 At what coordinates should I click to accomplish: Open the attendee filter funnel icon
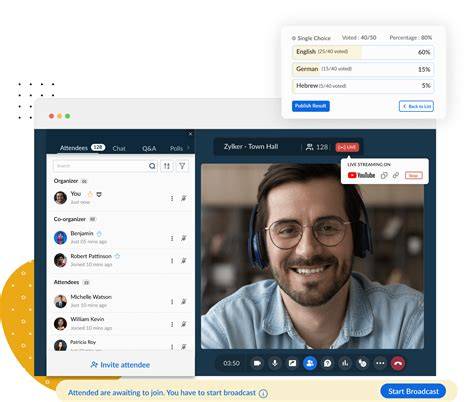tap(182, 166)
